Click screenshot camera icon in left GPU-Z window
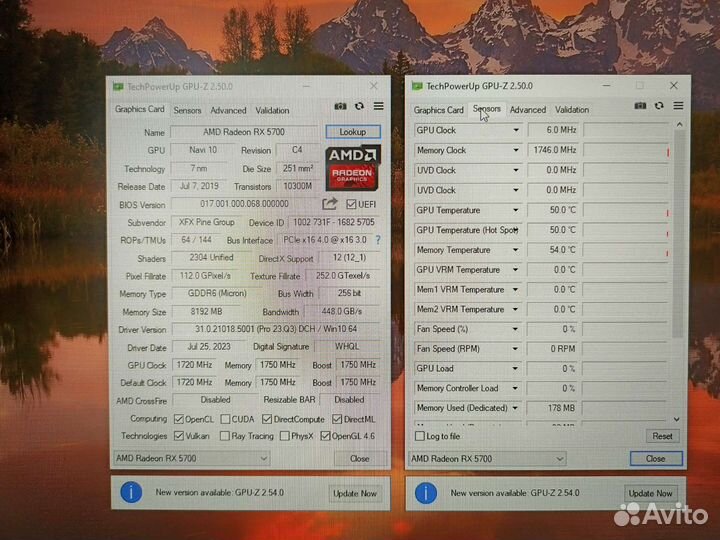Image resolution: width=720 pixels, height=540 pixels. [340, 106]
